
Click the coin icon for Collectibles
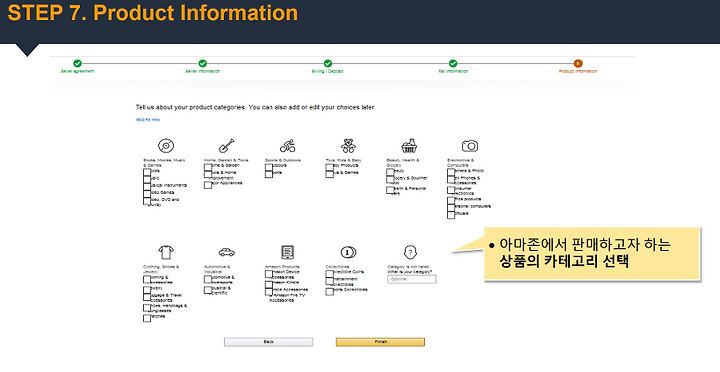point(348,252)
